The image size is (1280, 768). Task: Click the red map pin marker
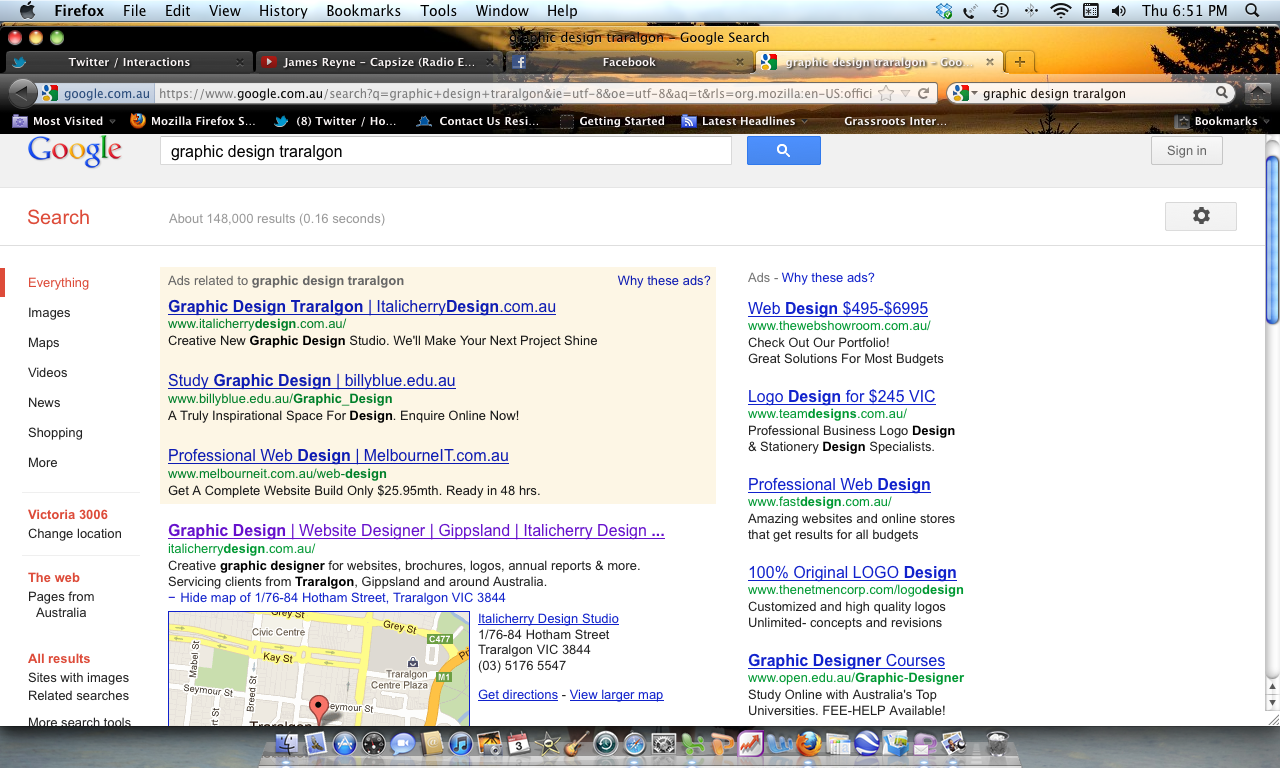318,710
